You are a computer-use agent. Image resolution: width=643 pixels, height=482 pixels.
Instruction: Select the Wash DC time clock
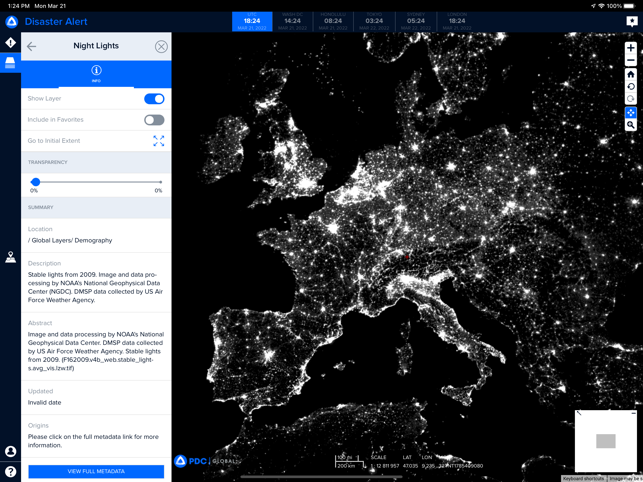[292, 21]
